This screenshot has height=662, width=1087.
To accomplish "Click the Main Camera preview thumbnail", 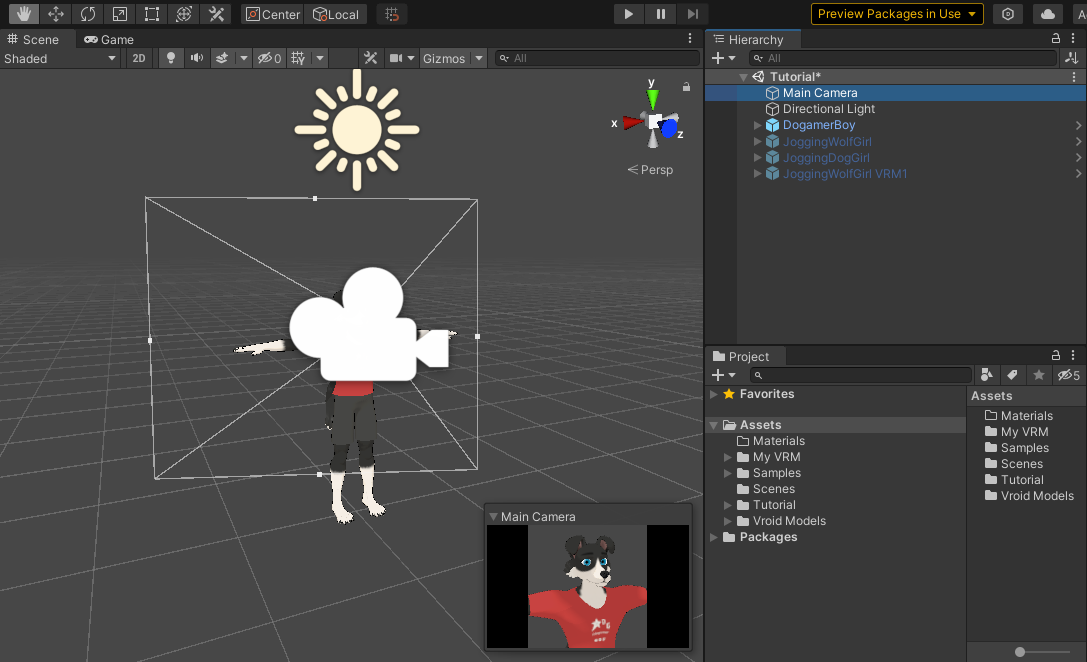I will [x=588, y=586].
